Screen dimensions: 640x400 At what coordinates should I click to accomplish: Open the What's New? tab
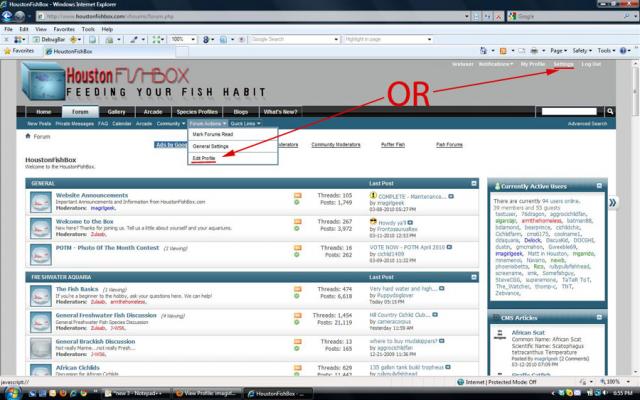280,111
